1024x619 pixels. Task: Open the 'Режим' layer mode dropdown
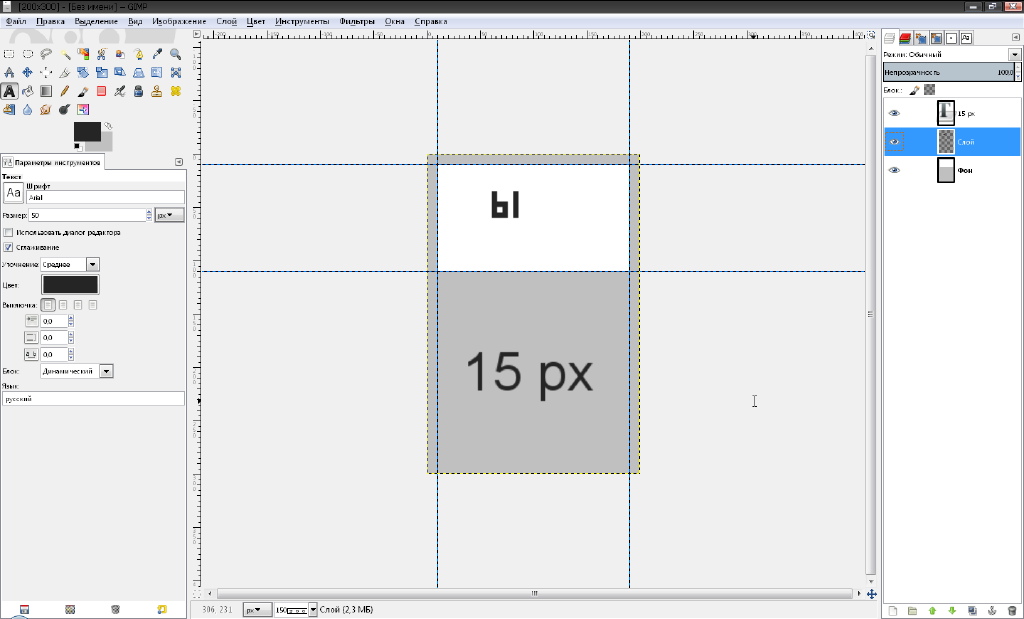click(950, 54)
